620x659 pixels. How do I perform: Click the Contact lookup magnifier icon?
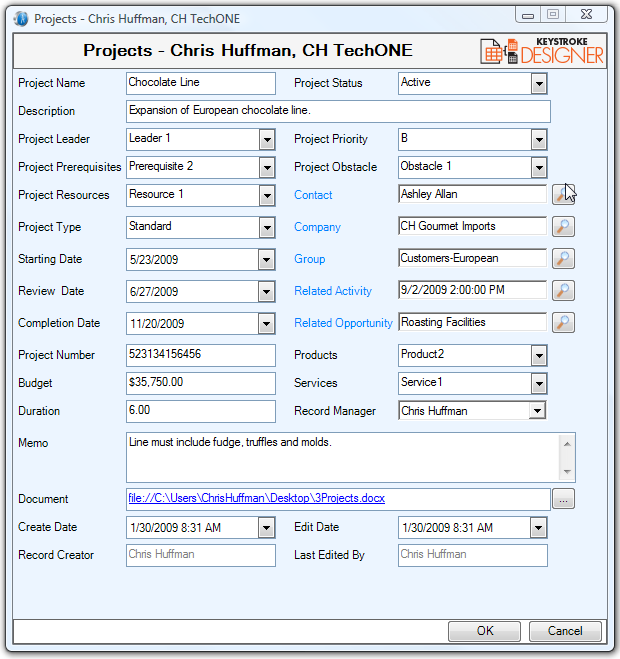click(563, 195)
